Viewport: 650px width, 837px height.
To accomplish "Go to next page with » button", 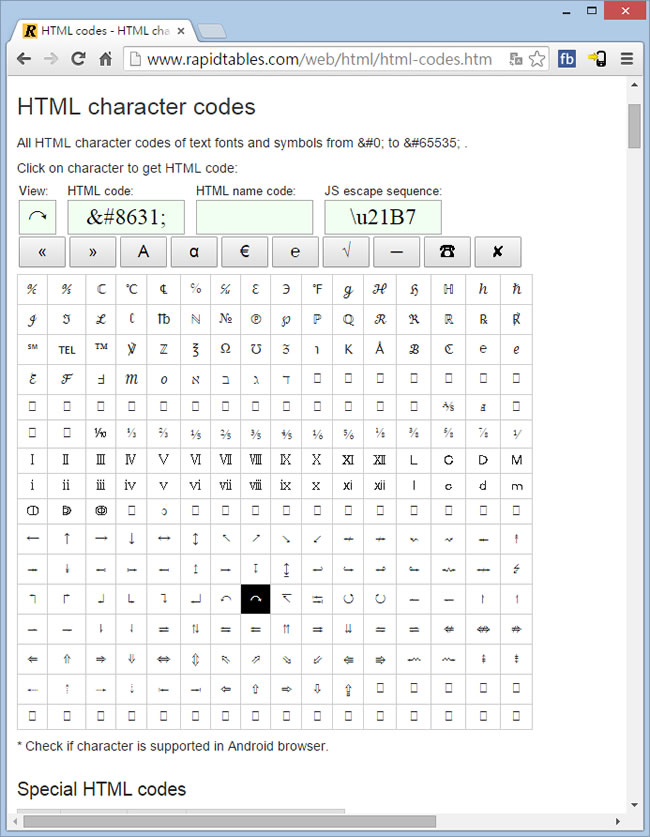I will [x=93, y=252].
